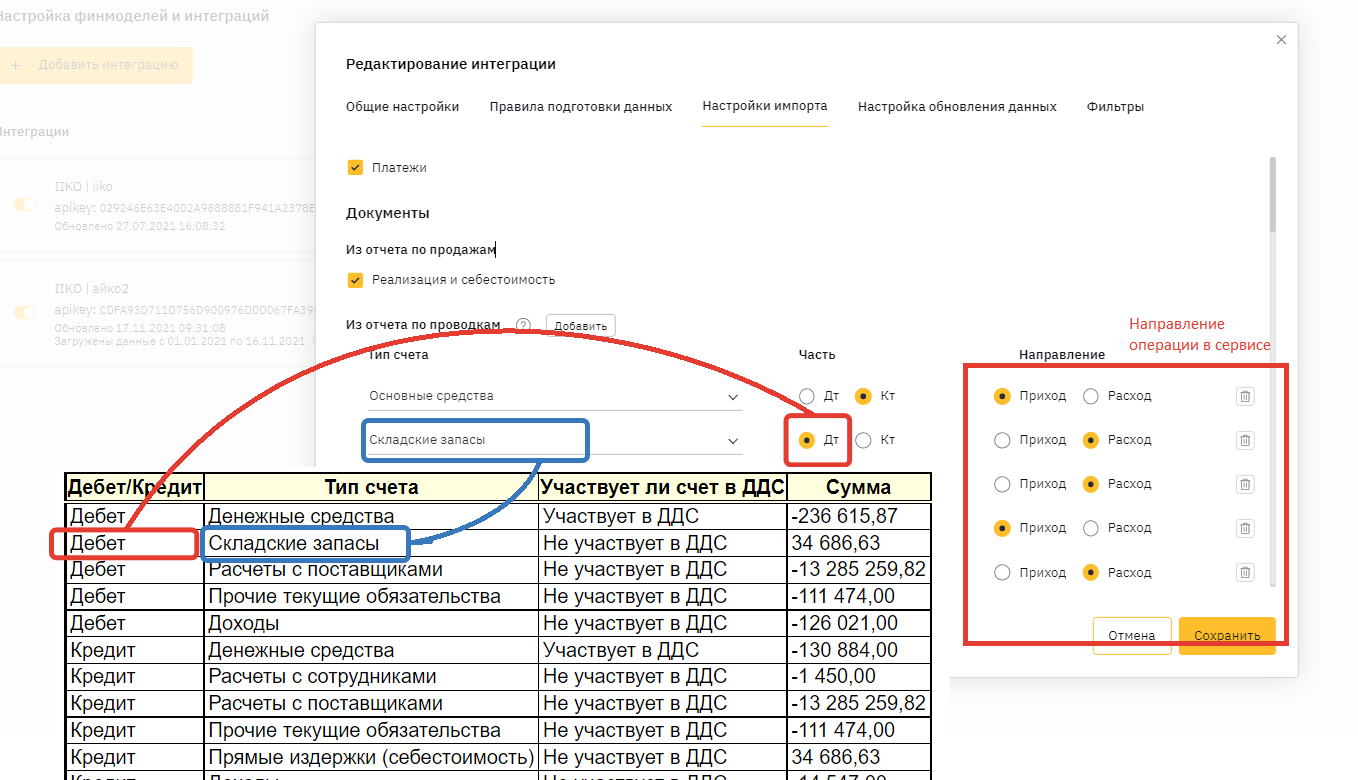1358x780 pixels.
Task: Toggle the IIKO iiko integration switch
Action: (x=24, y=204)
